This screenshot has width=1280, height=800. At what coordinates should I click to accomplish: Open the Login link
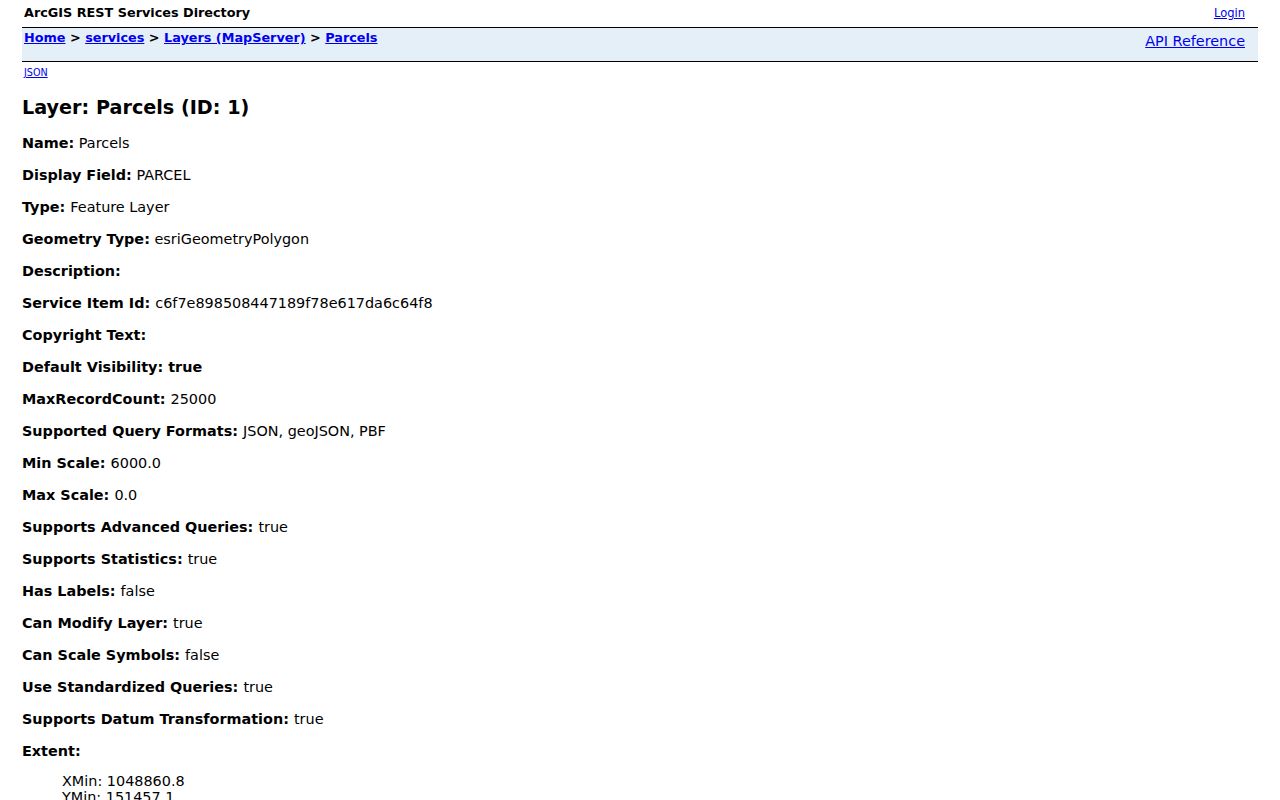1229,13
